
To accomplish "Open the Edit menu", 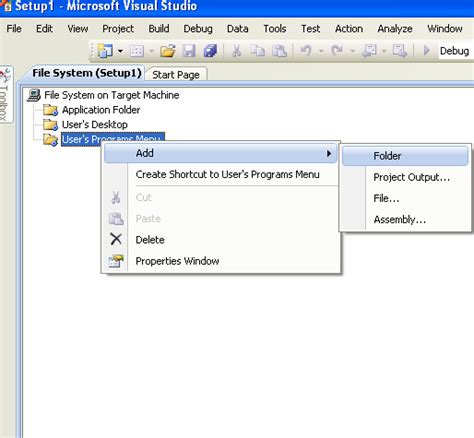I will (44, 29).
